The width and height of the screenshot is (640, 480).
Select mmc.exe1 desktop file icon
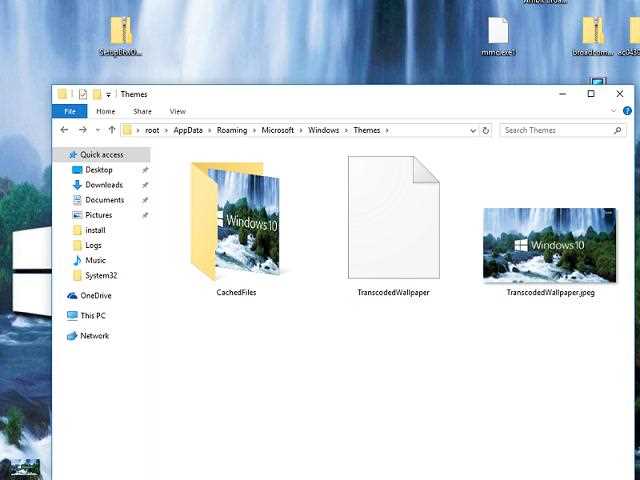point(498,30)
